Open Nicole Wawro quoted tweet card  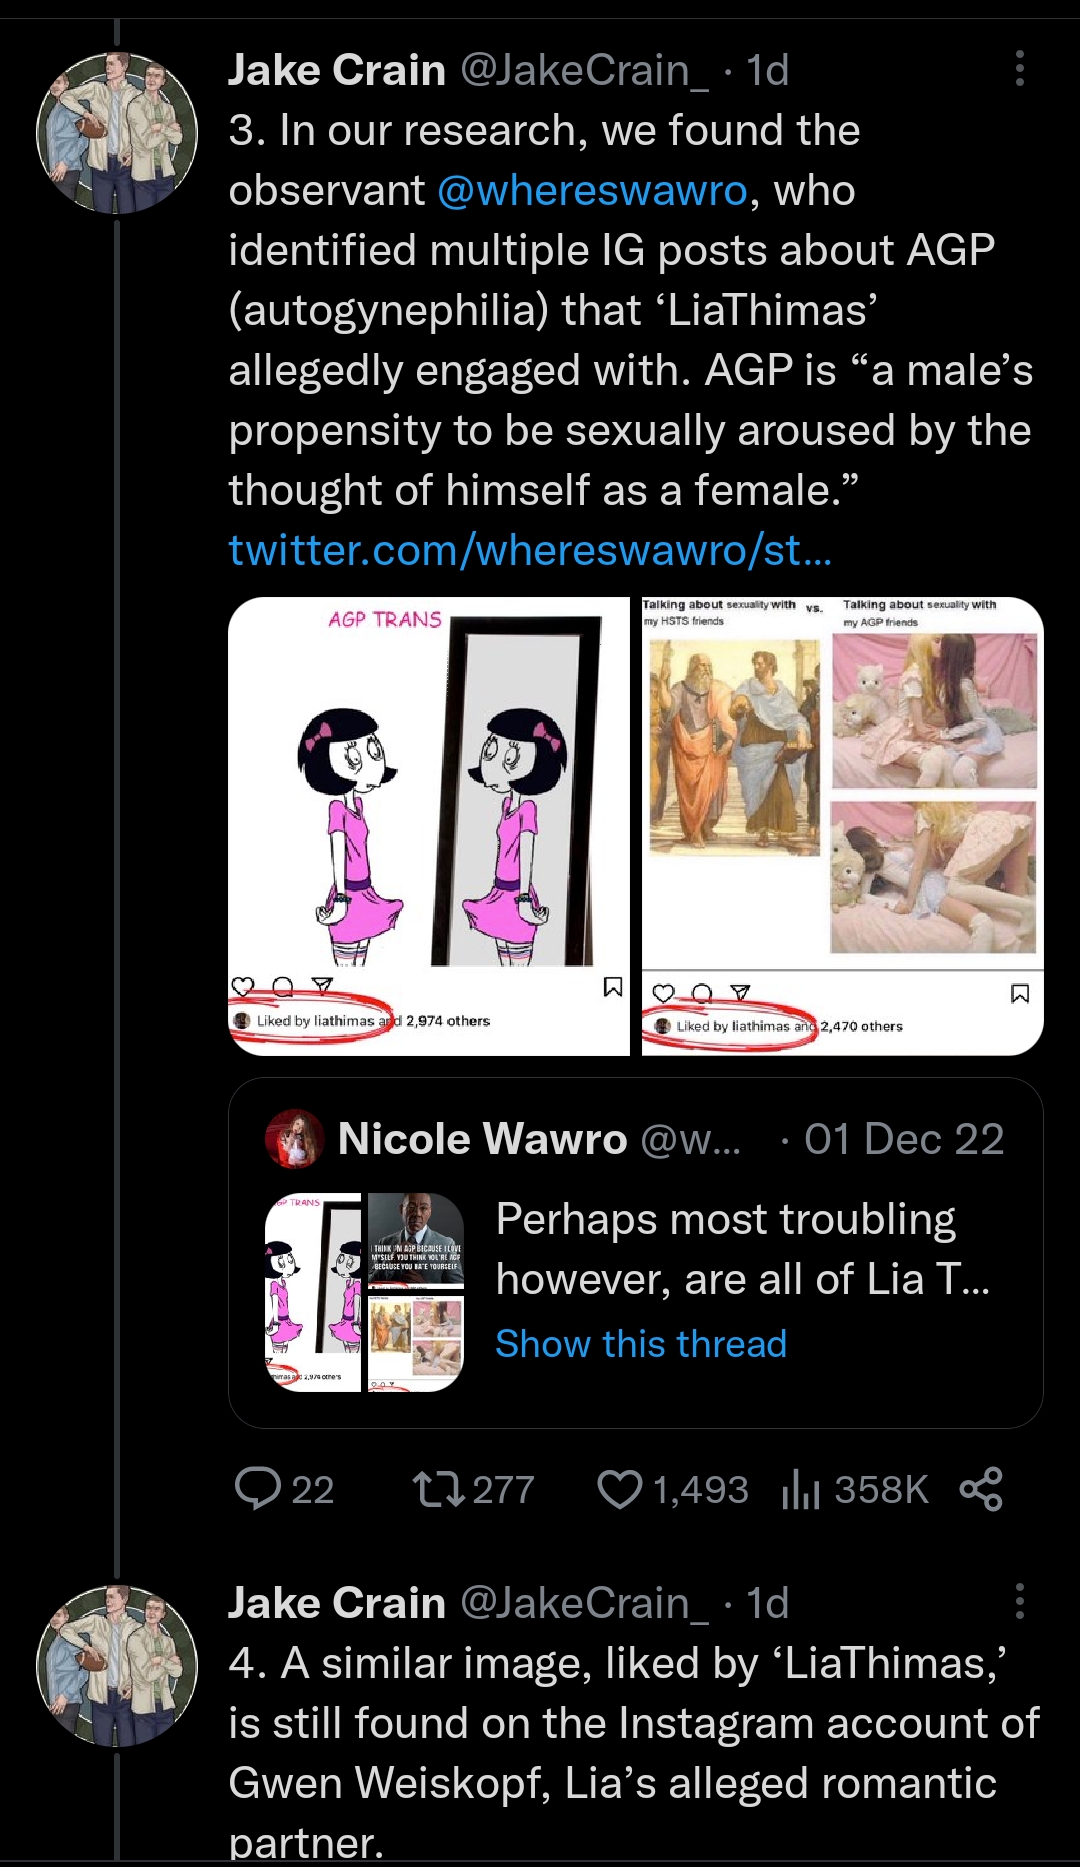(x=636, y=1253)
